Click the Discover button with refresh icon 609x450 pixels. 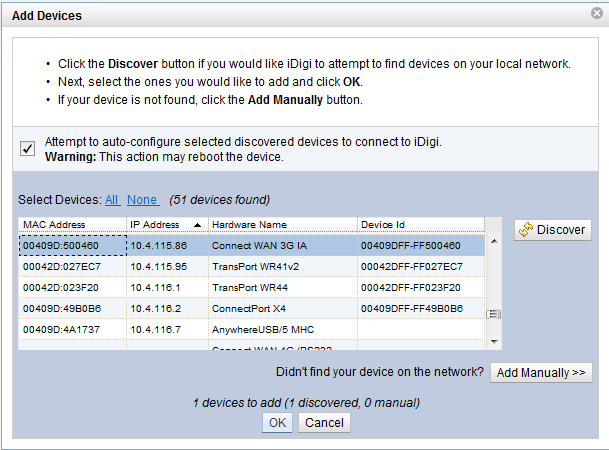[553, 230]
